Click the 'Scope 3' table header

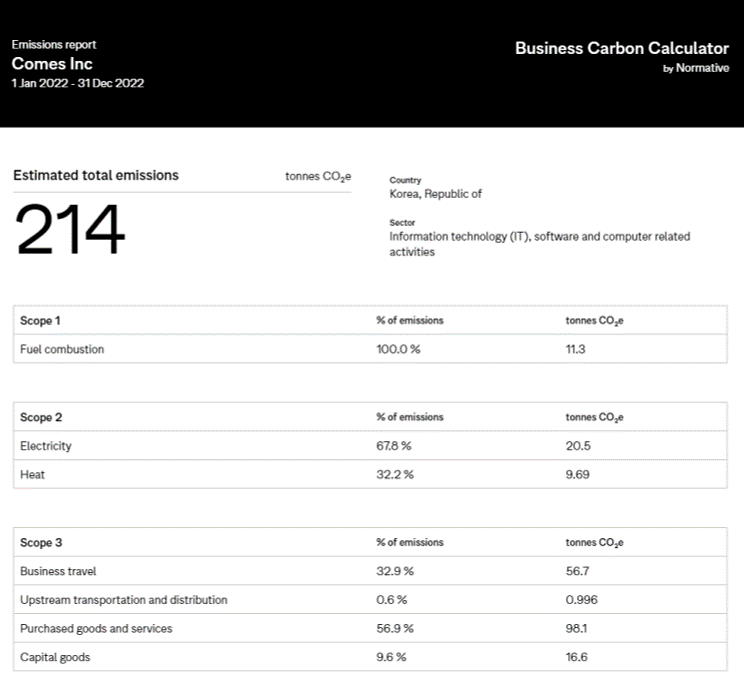(41, 543)
